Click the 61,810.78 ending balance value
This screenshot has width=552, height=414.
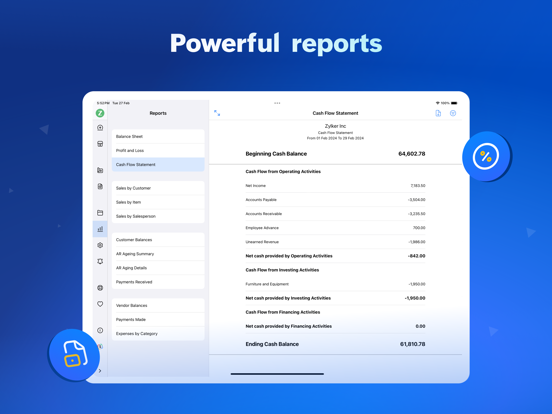[x=413, y=344]
